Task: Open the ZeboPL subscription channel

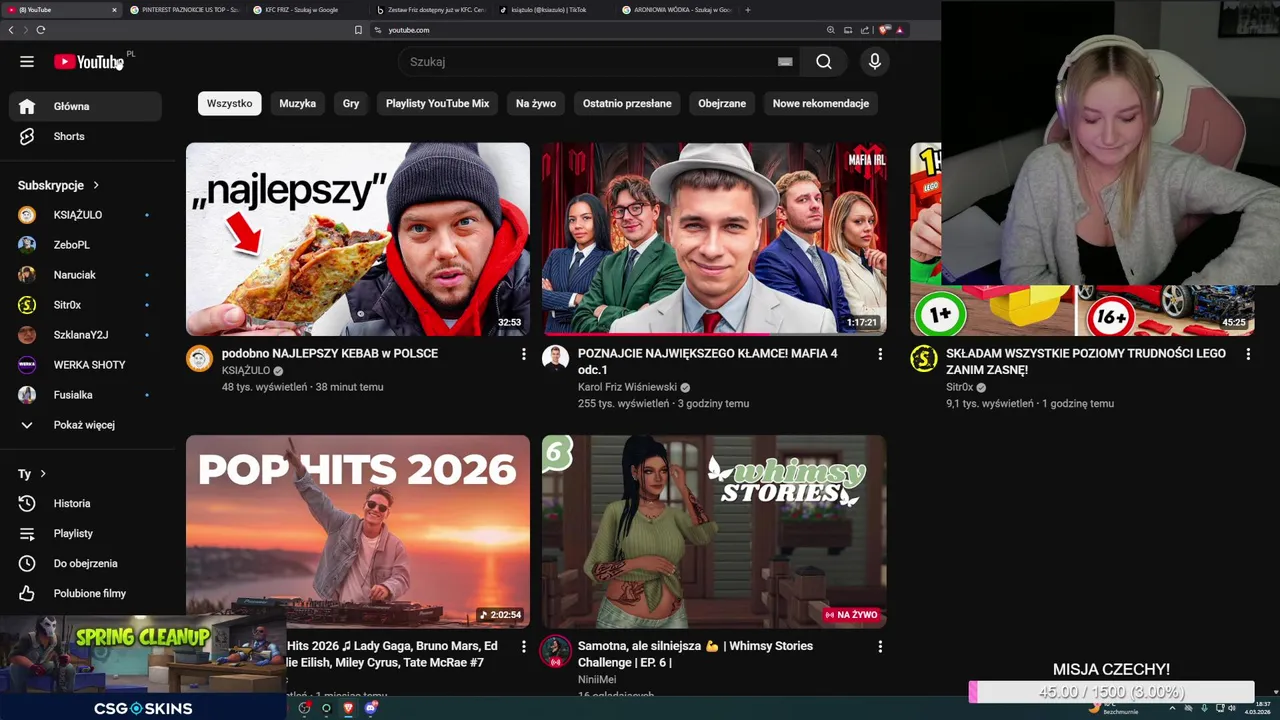Action: (x=85, y=245)
